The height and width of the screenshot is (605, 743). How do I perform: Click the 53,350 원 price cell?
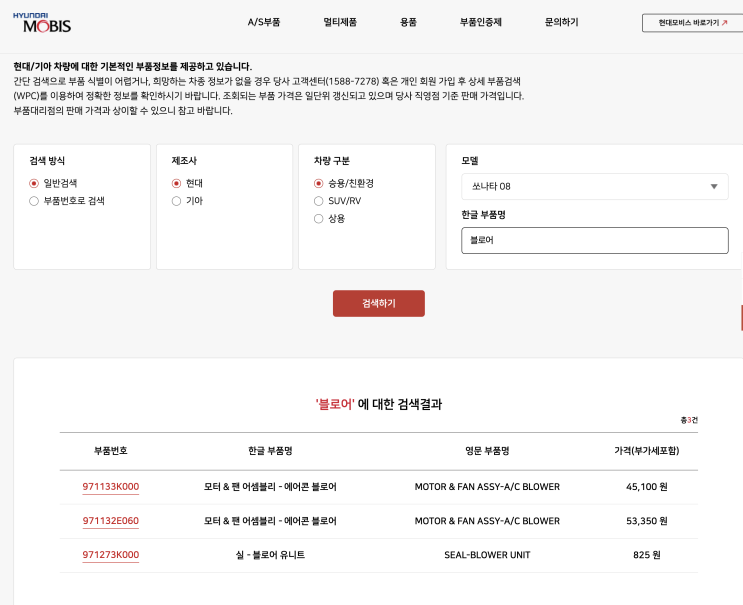click(647, 521)
